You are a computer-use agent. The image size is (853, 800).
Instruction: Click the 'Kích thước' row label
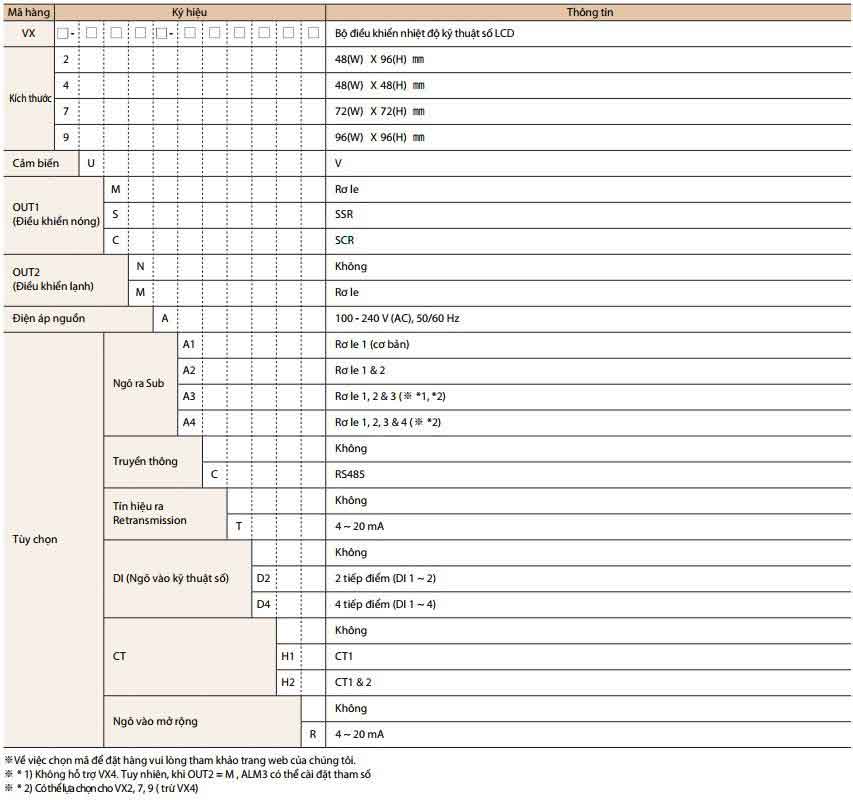pyautogui.click(x=30, y=98)
